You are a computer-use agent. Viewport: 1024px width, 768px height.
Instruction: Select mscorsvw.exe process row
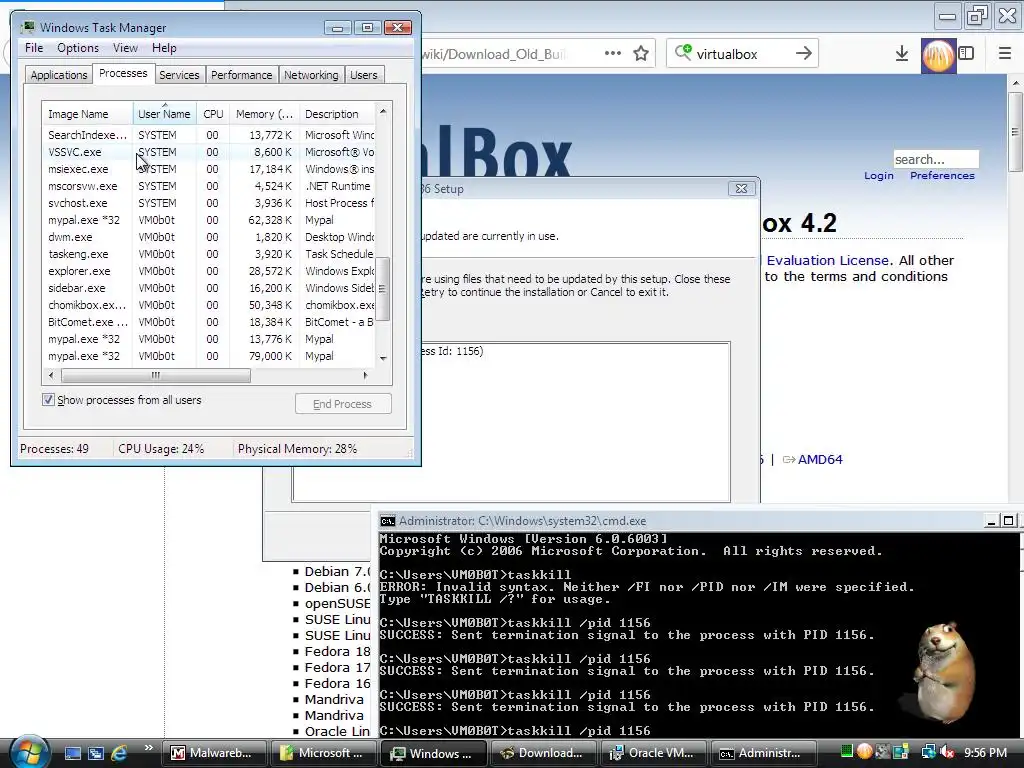coord(209,186)
